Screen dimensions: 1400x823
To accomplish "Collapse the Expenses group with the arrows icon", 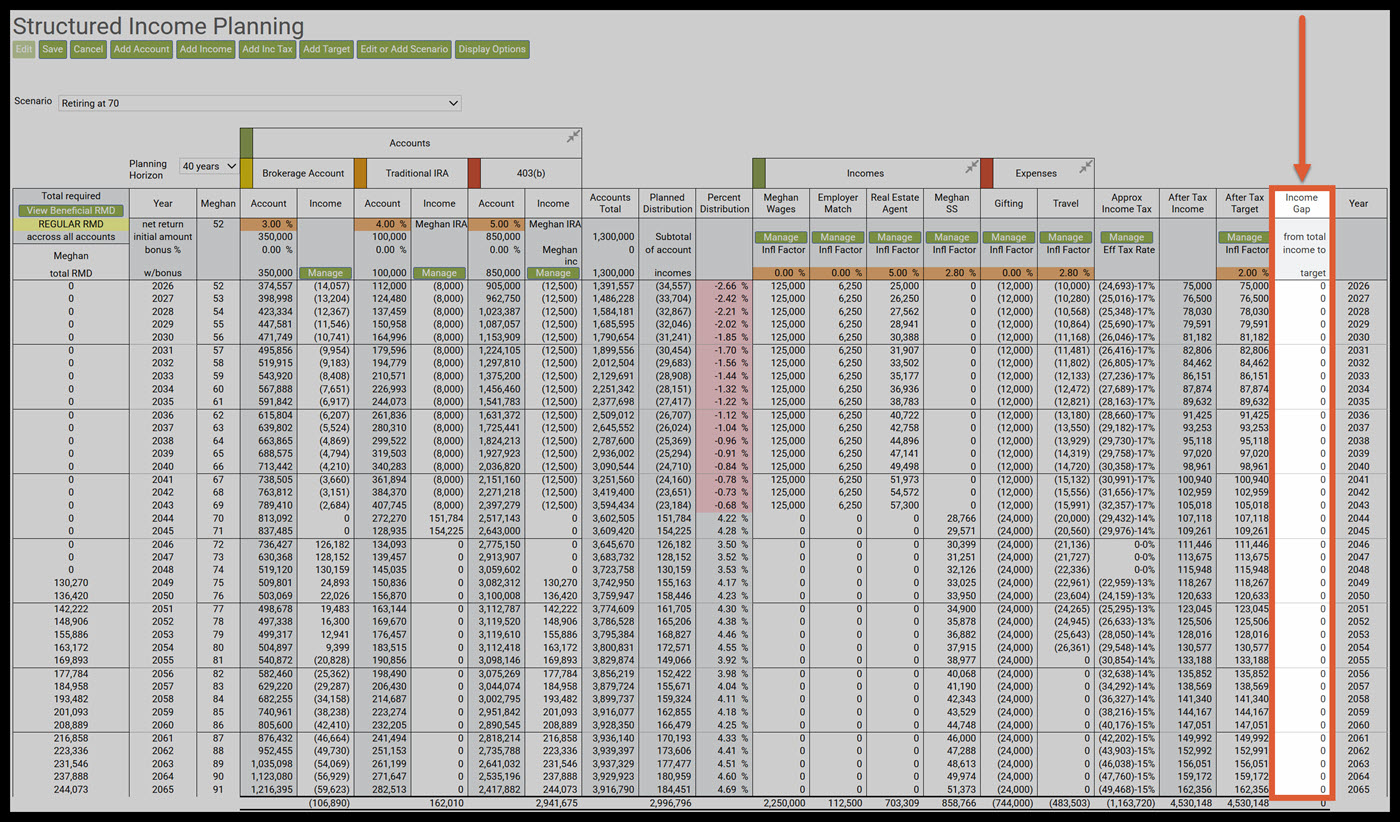I will [1086, 167].
